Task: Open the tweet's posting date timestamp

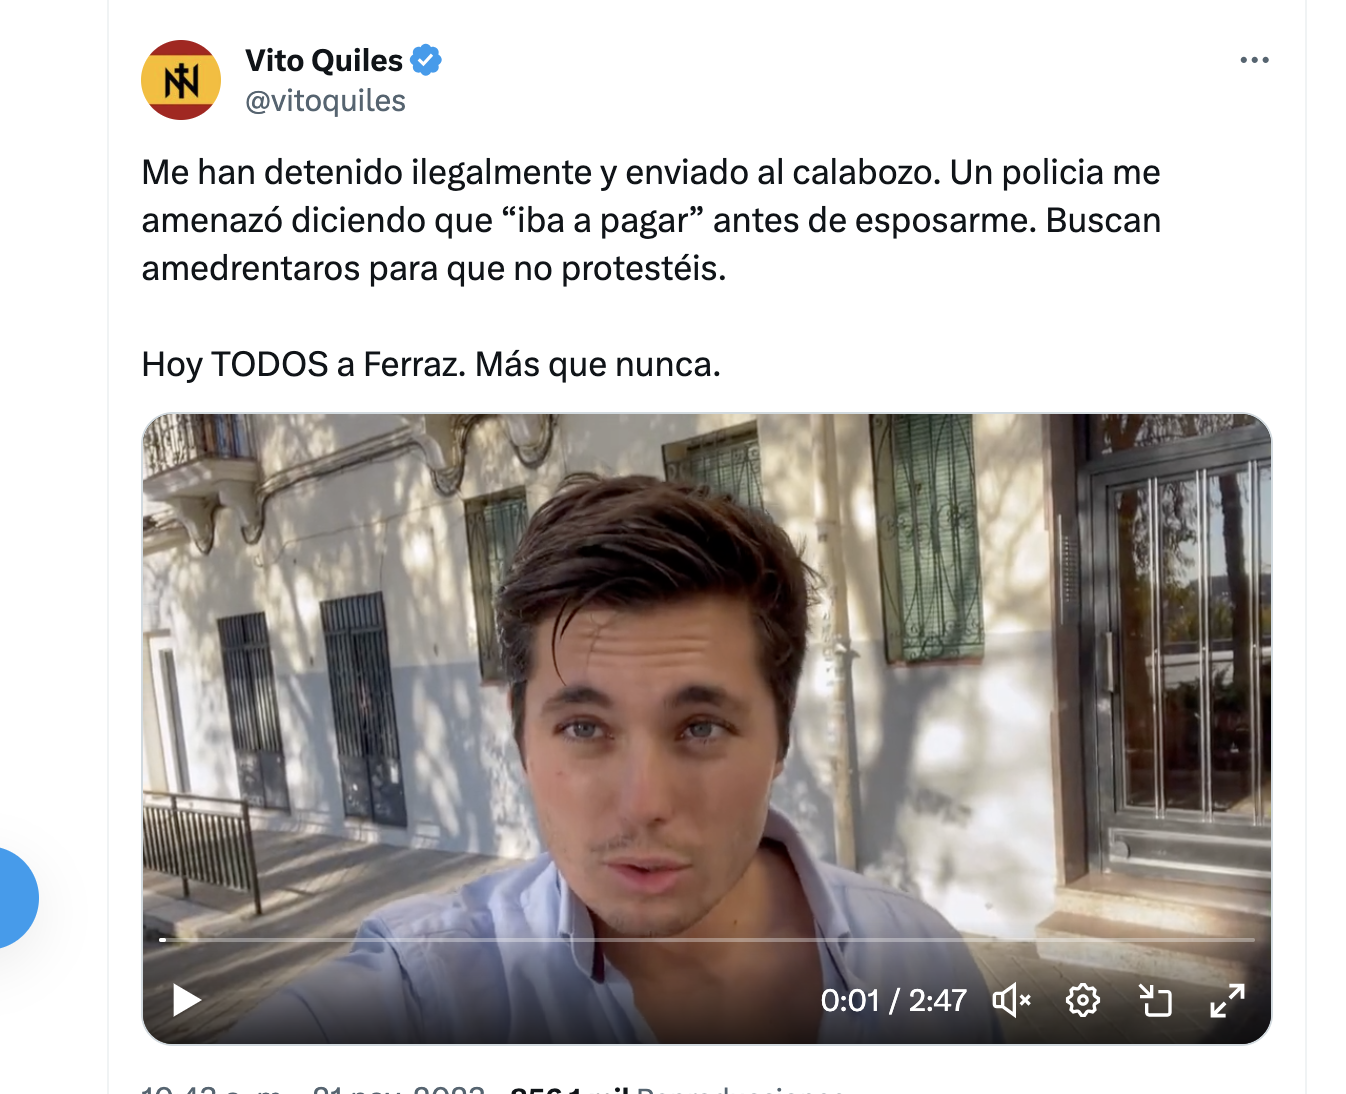Action: coord(313,1088)
